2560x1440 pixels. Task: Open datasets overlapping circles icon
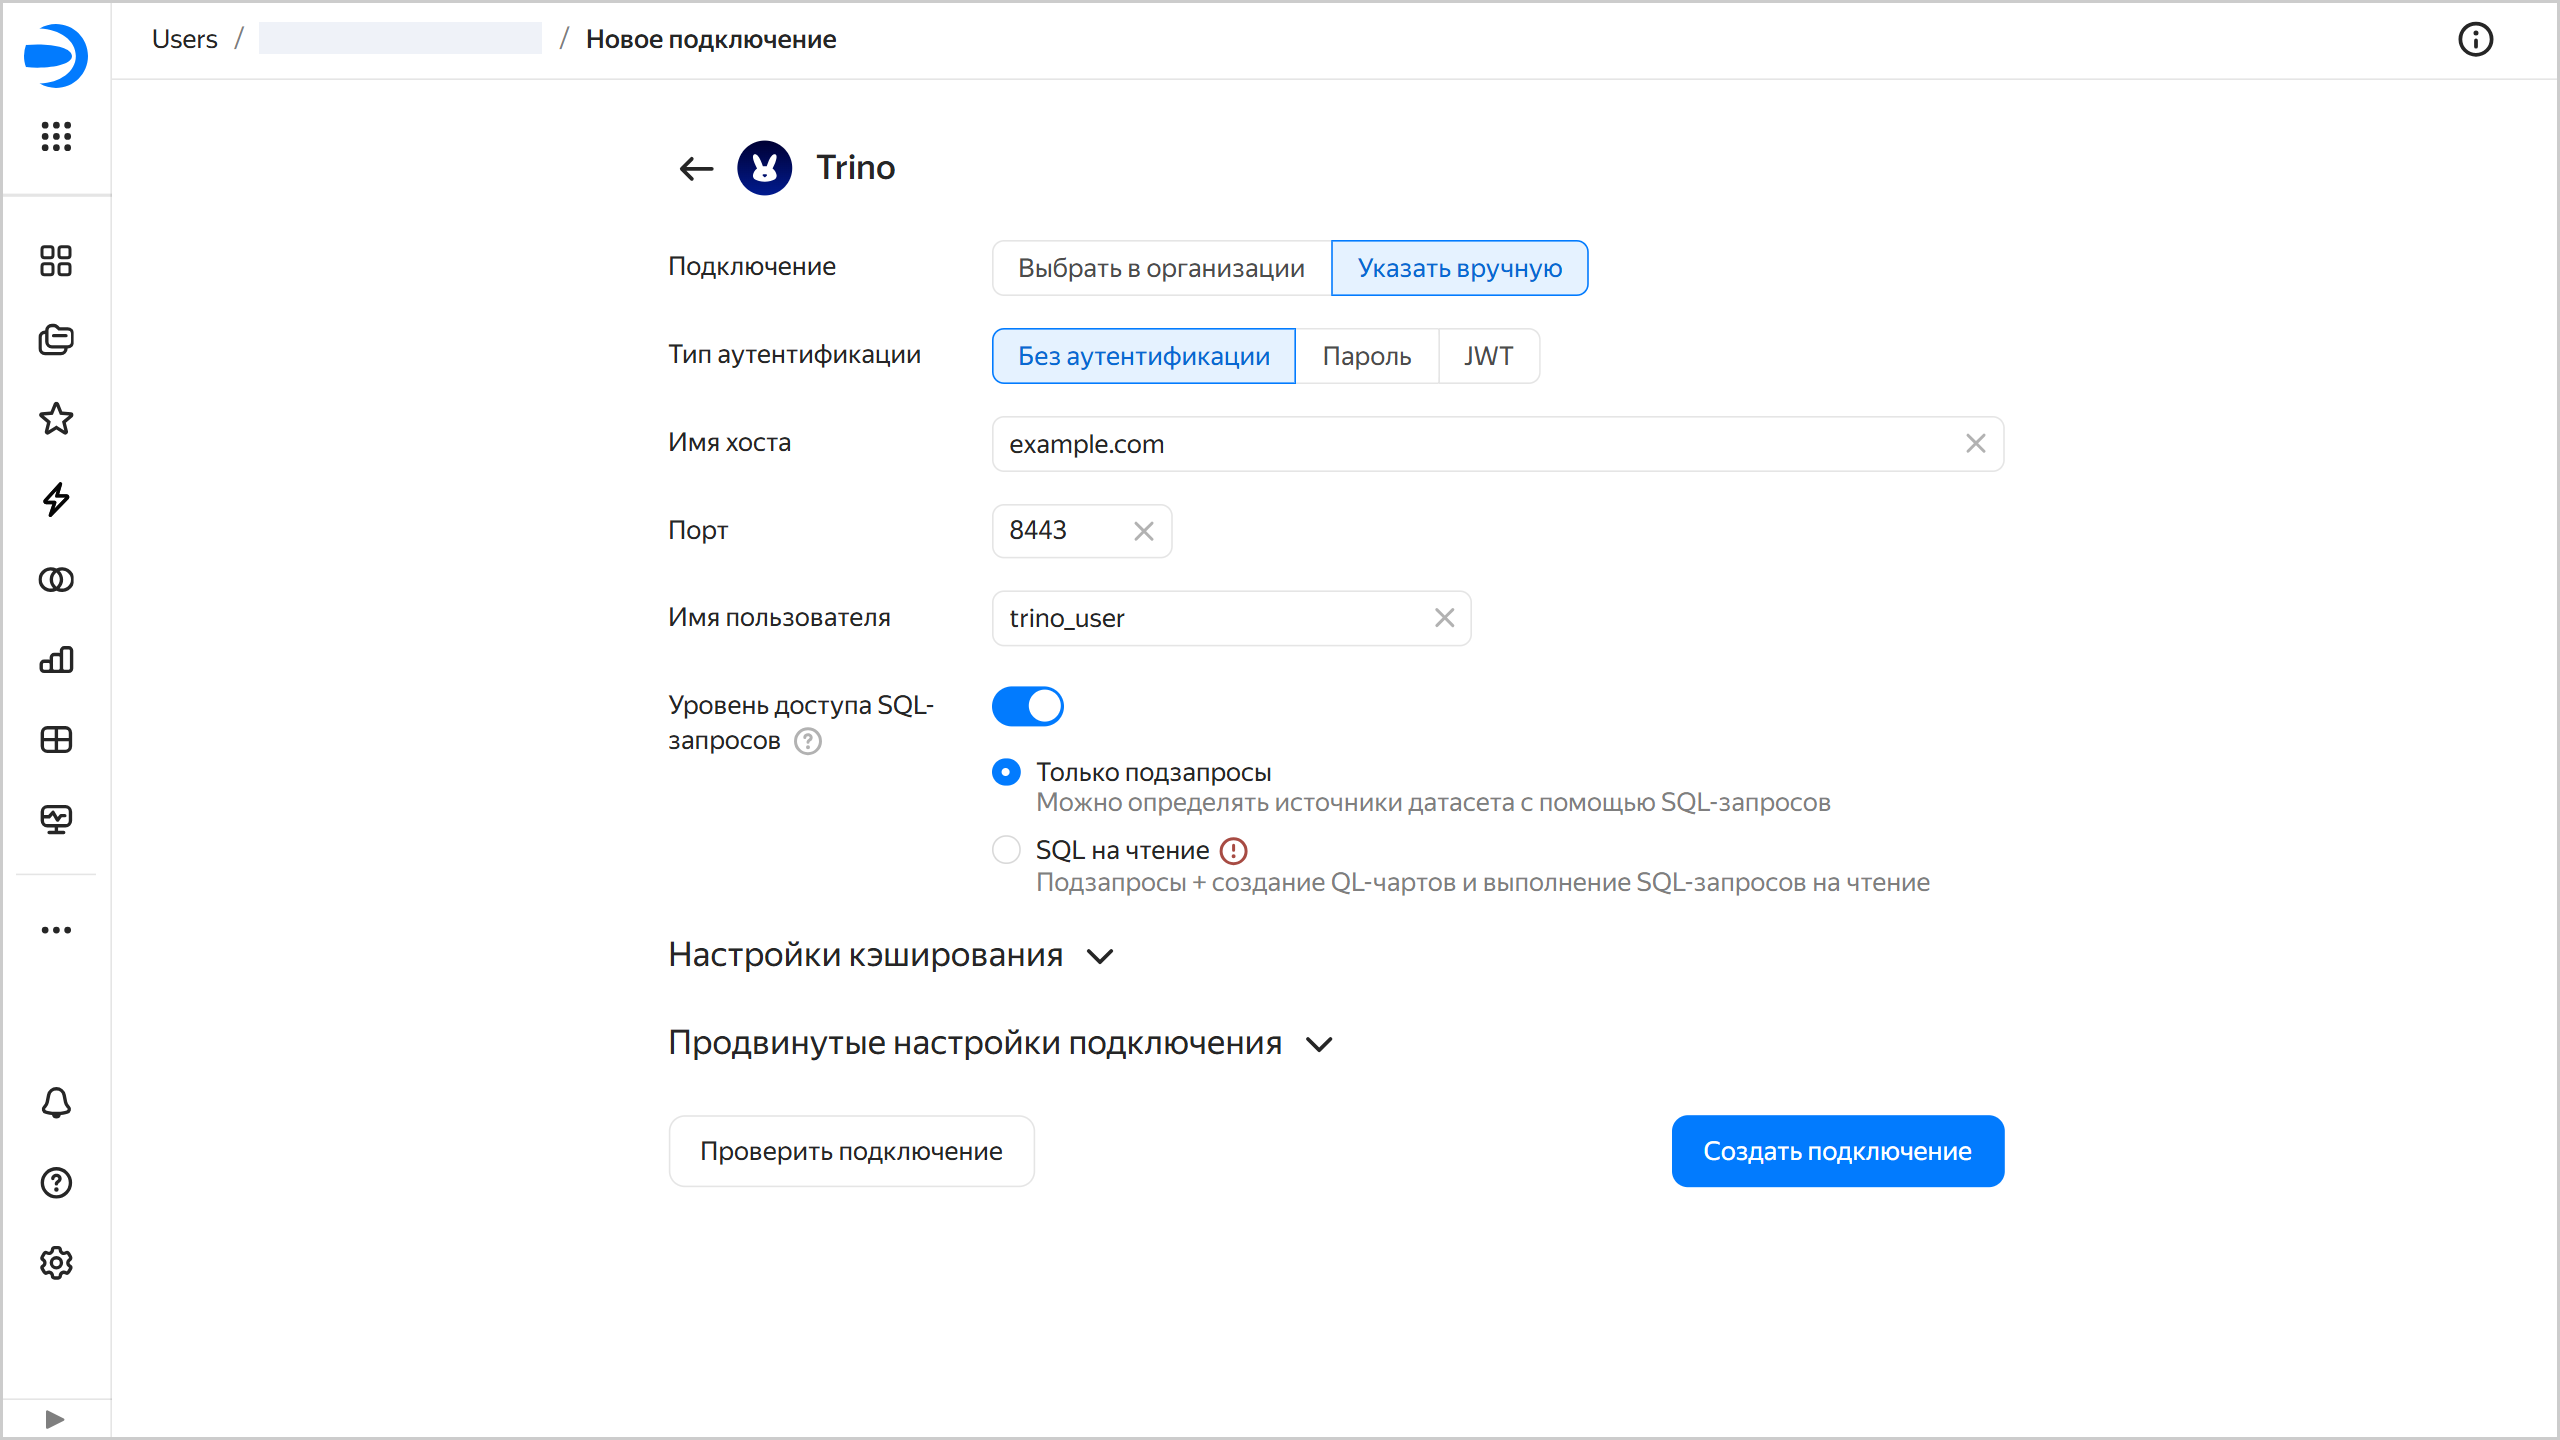point(56,580)
